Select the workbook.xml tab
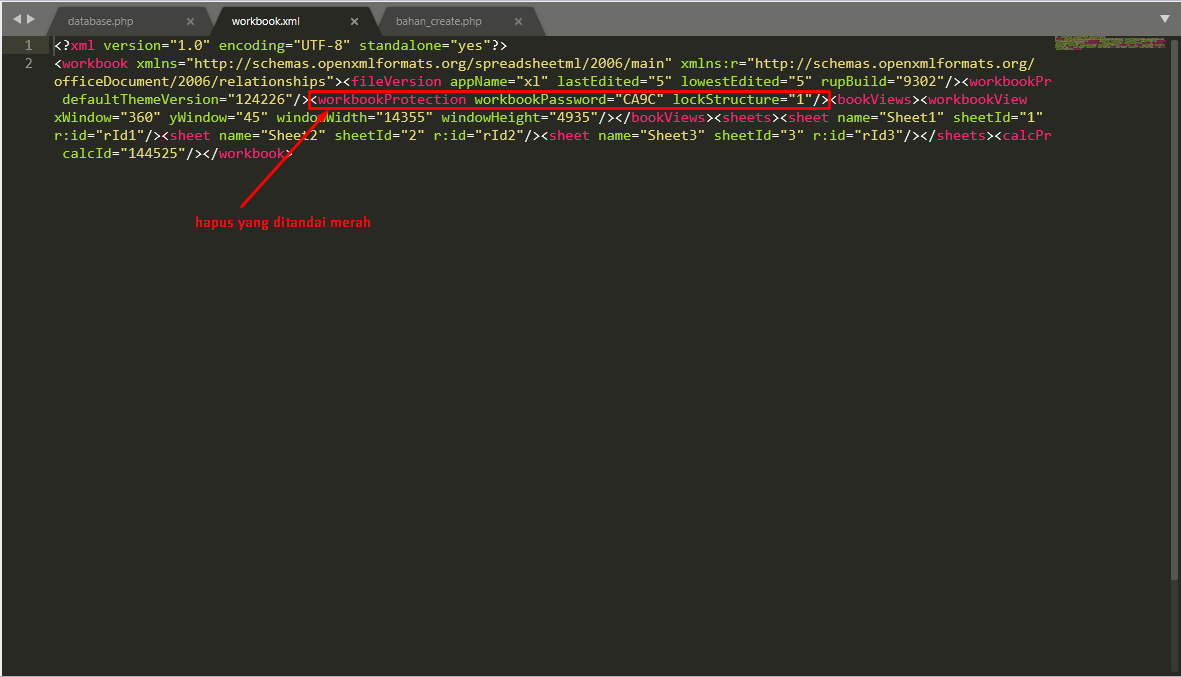Image resolution: width=1181 pixels, height=677 pixels. point(265,21)
